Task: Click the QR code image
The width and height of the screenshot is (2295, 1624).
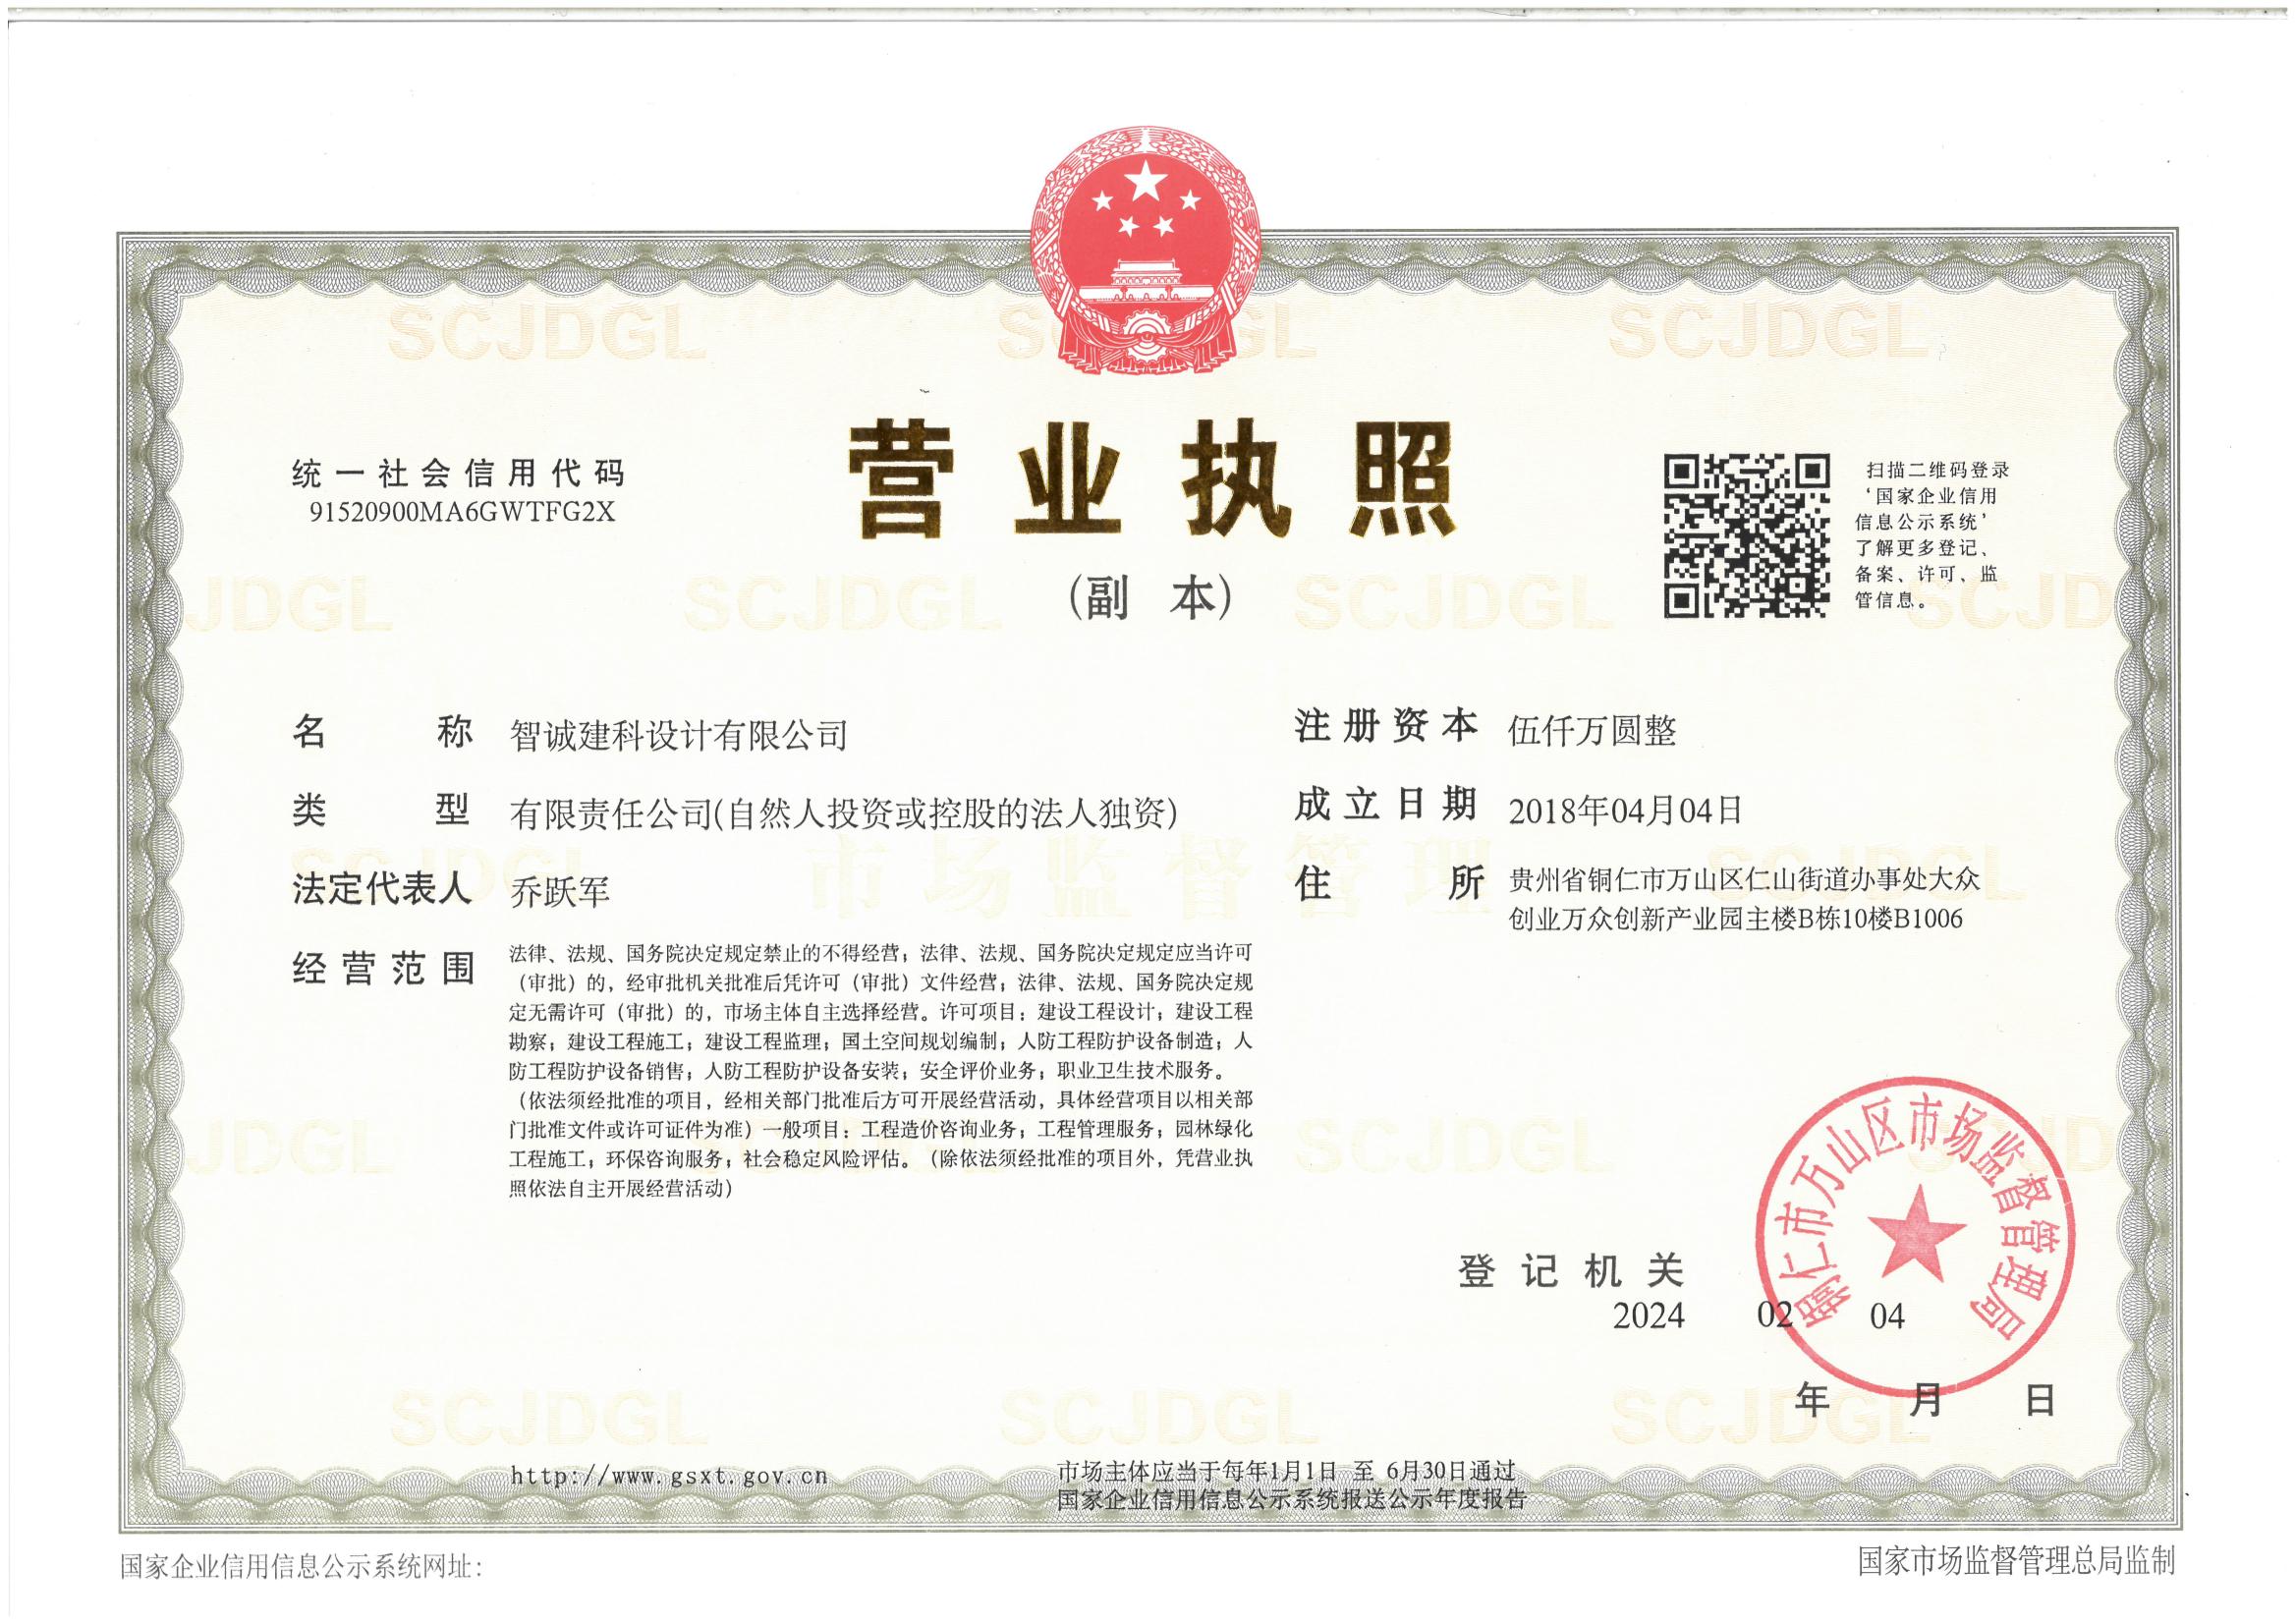Action: (1747, 536)
